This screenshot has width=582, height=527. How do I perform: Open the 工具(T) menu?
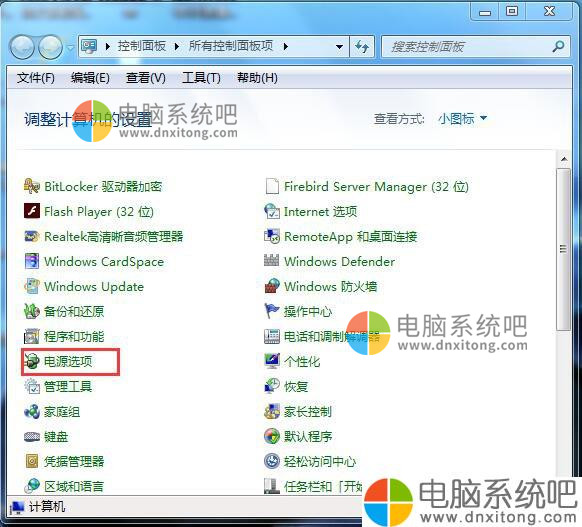202,78
